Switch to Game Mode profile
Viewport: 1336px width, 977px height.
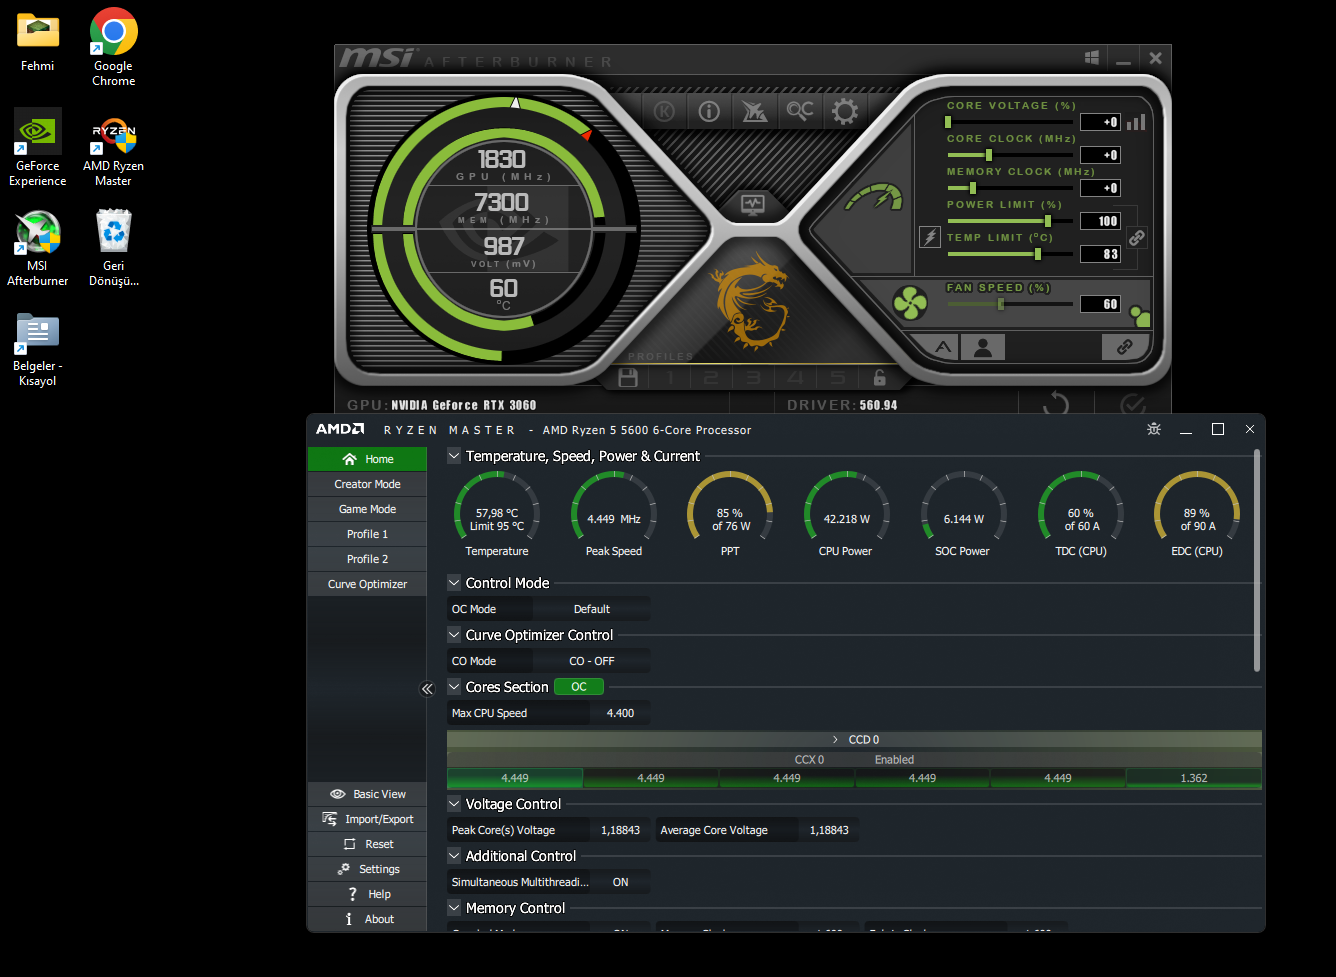pos(367,509)
